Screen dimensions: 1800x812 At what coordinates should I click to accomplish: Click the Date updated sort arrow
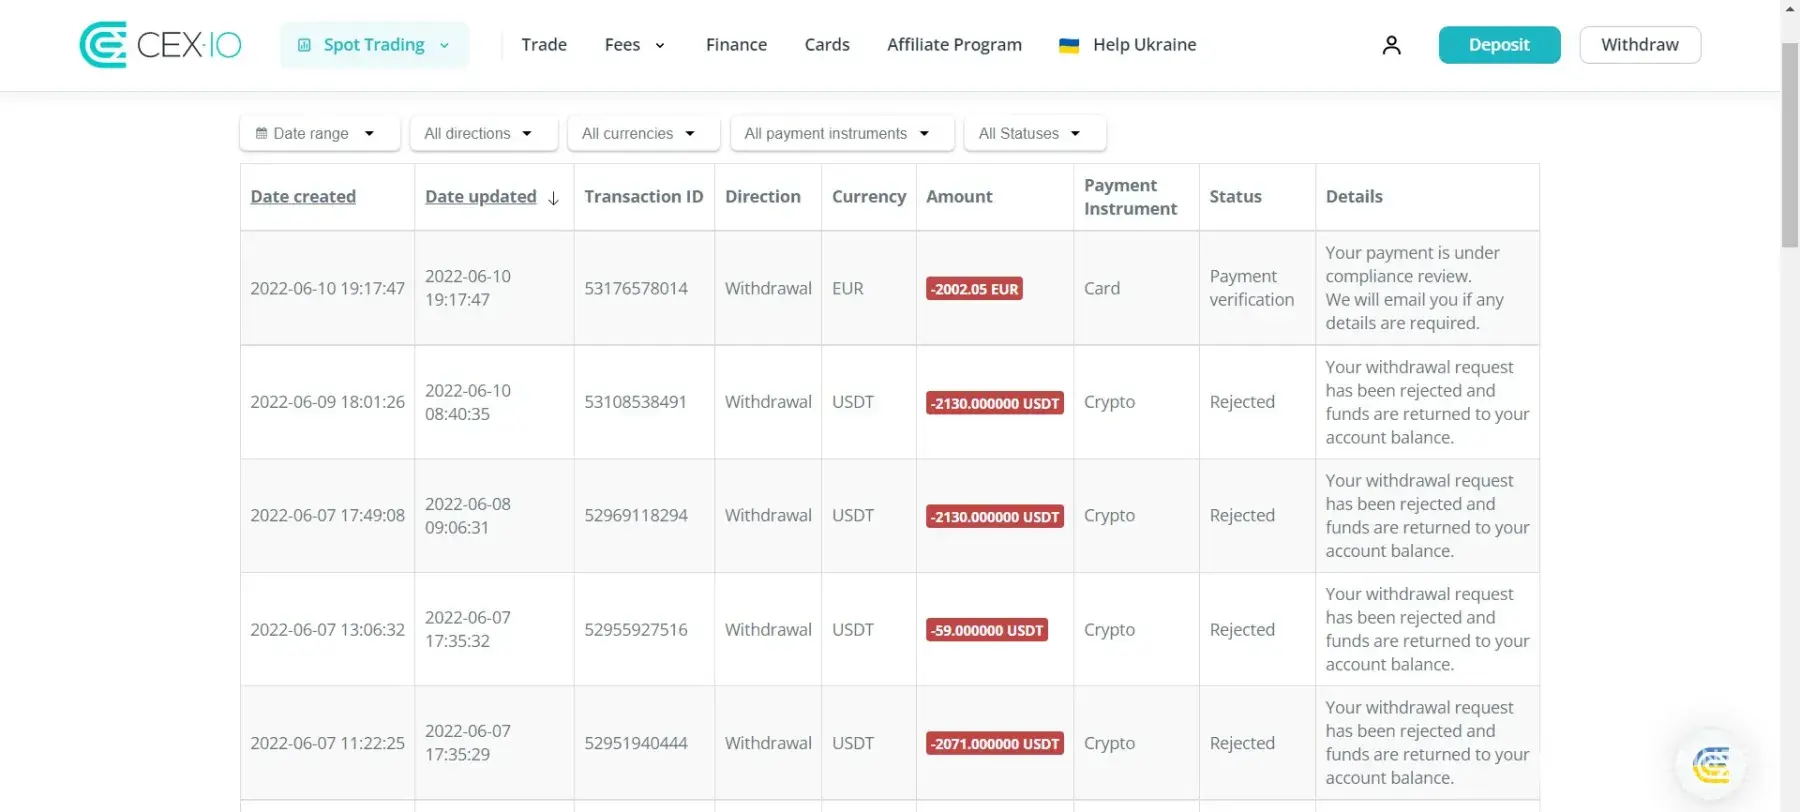(x=553, y=198)
